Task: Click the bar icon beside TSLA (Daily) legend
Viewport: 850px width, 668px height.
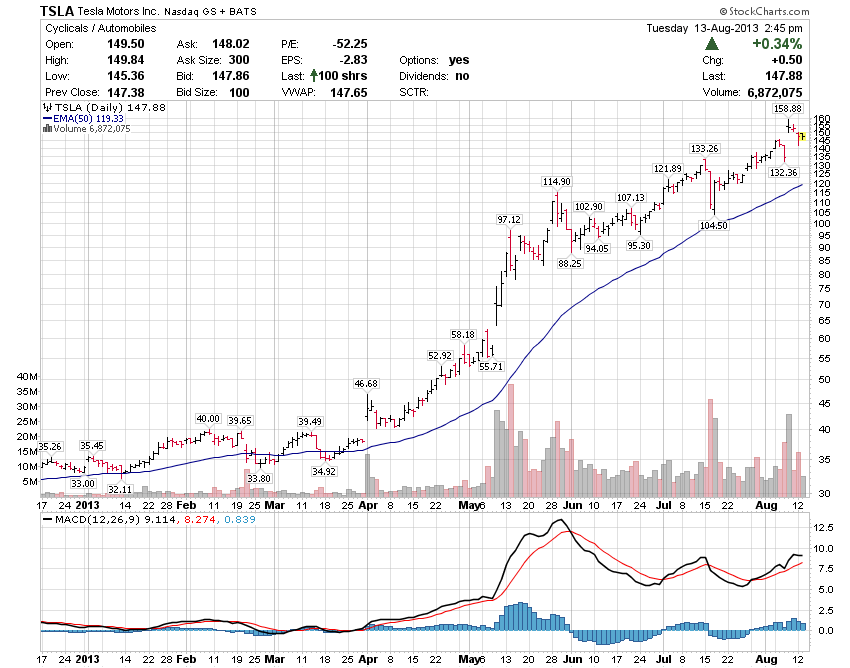Action: 47,107
